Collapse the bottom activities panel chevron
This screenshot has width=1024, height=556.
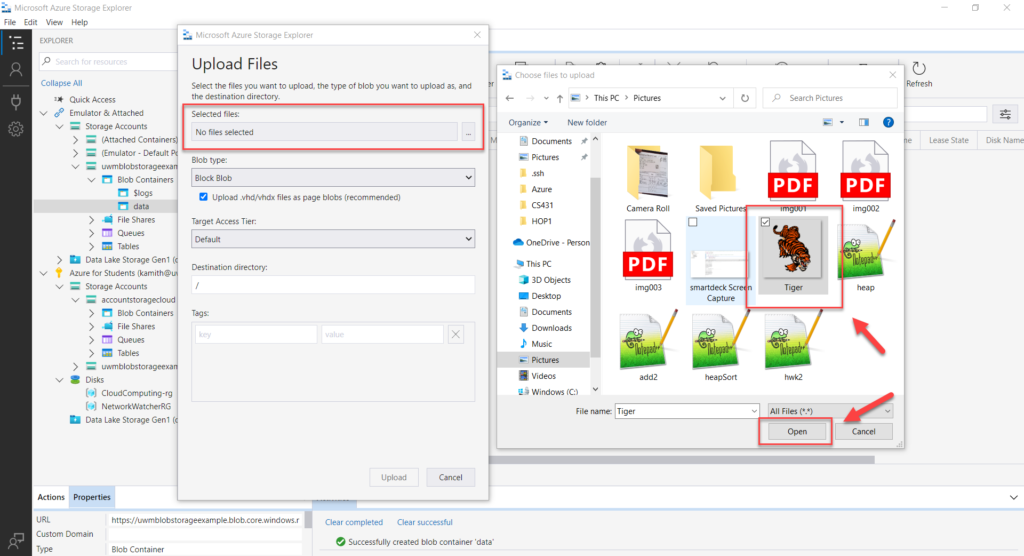coord(1013,497)
